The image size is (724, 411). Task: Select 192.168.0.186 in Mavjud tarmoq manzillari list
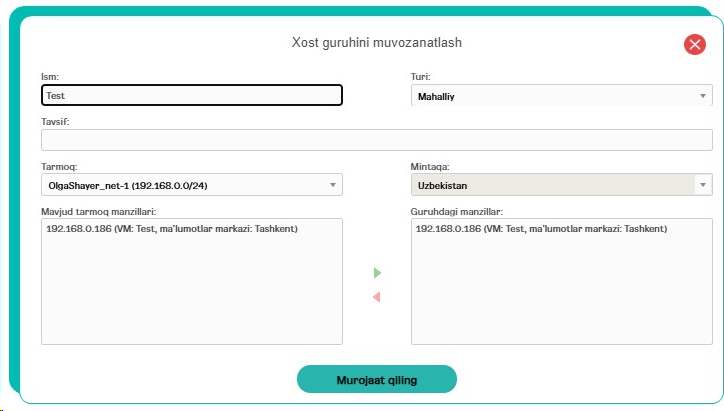coord(172,229)
